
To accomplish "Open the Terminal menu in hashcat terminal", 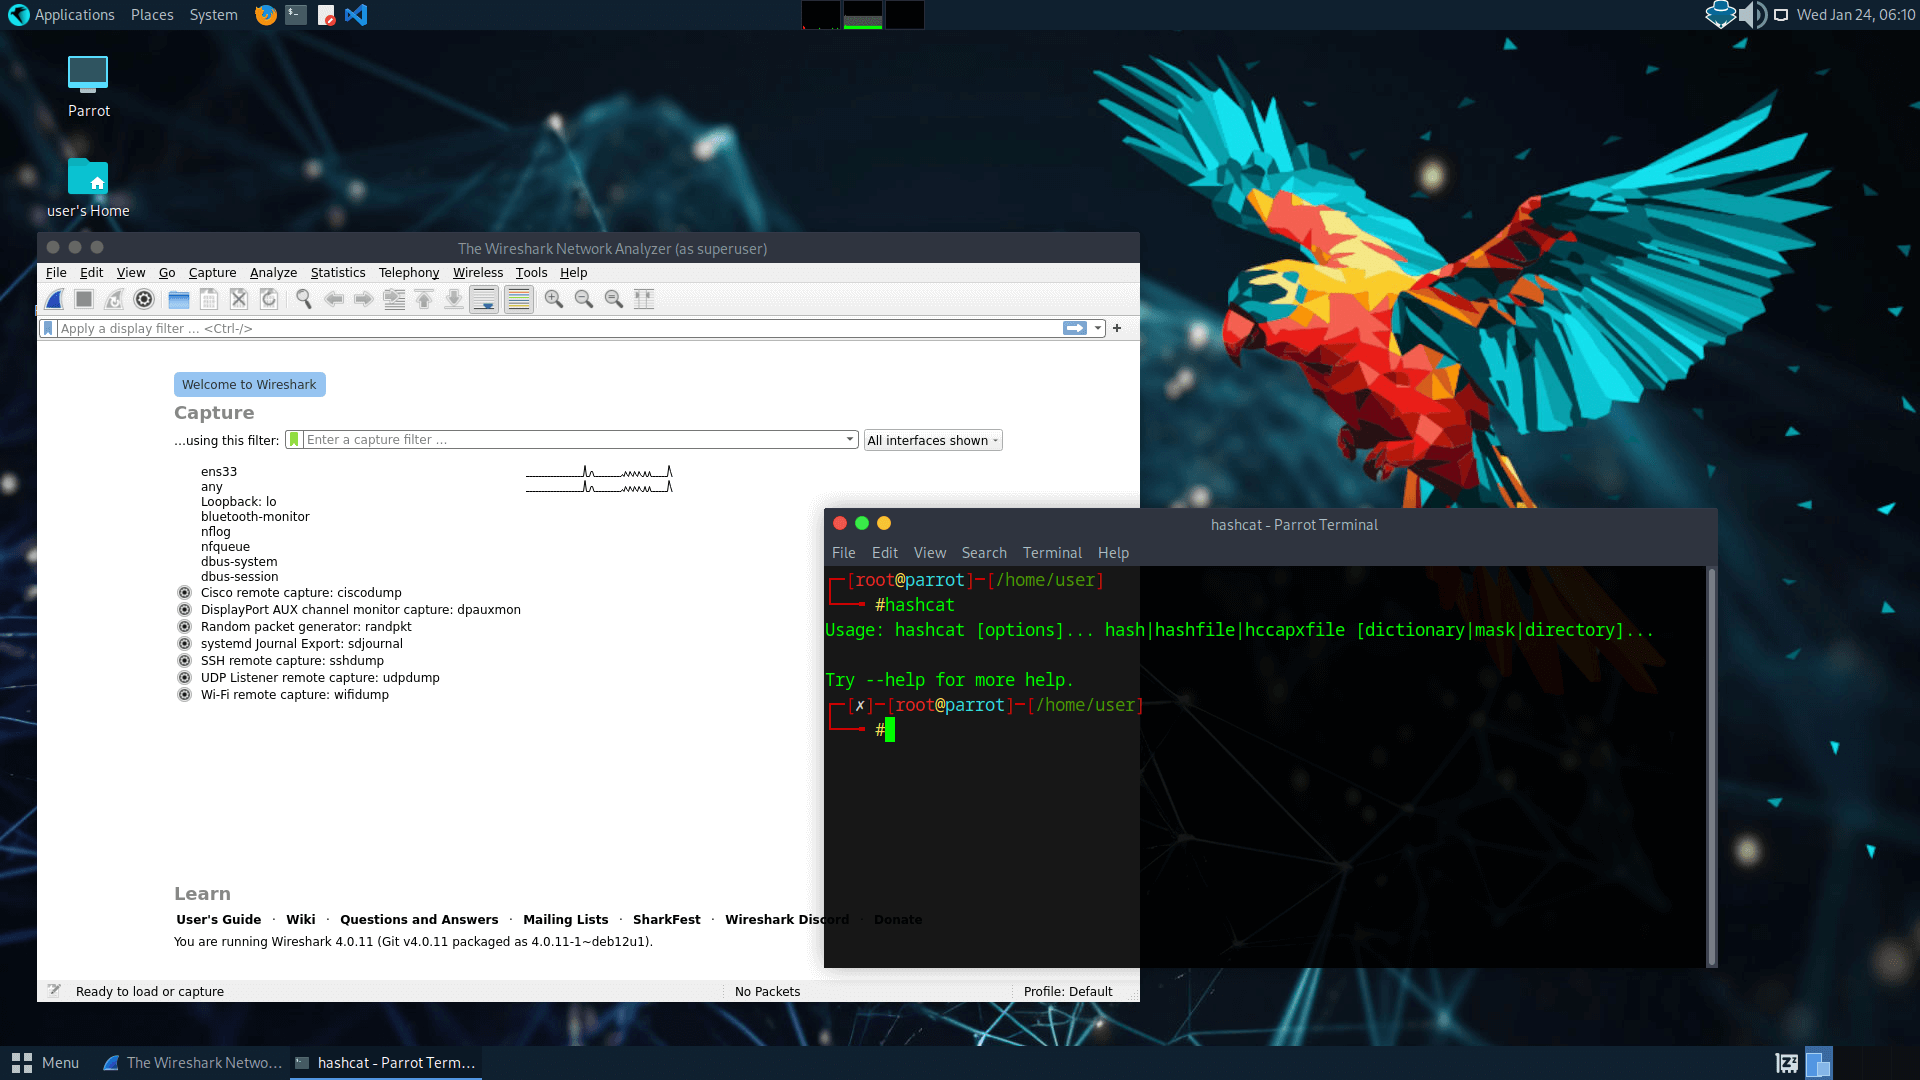I will (1052, 553).
